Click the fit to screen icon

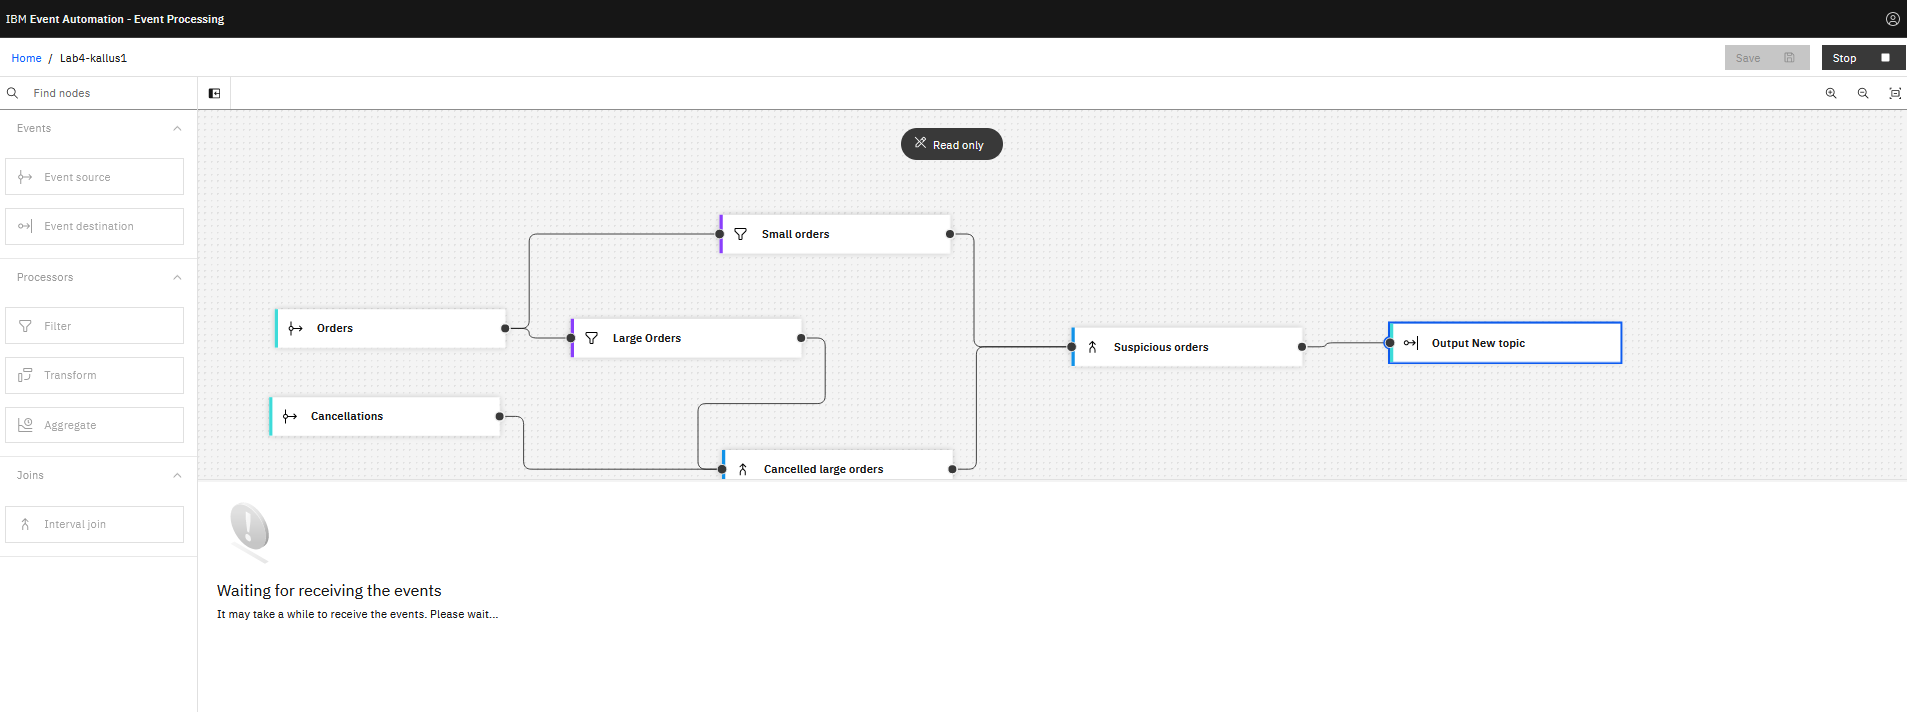point(1894,93)
